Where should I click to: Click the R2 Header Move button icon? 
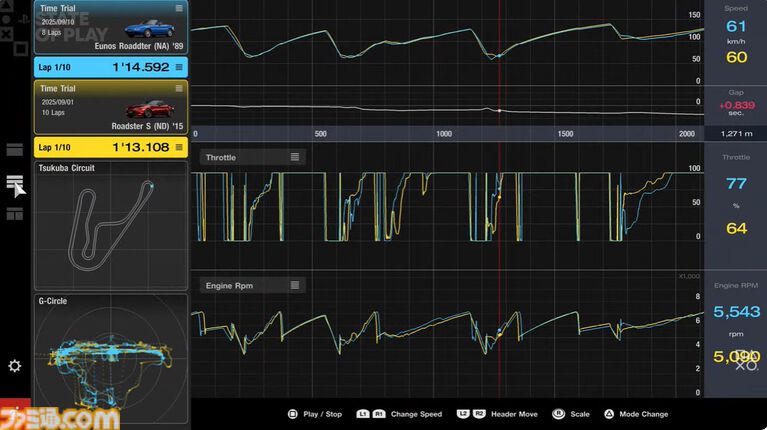[x=479, y=414]
